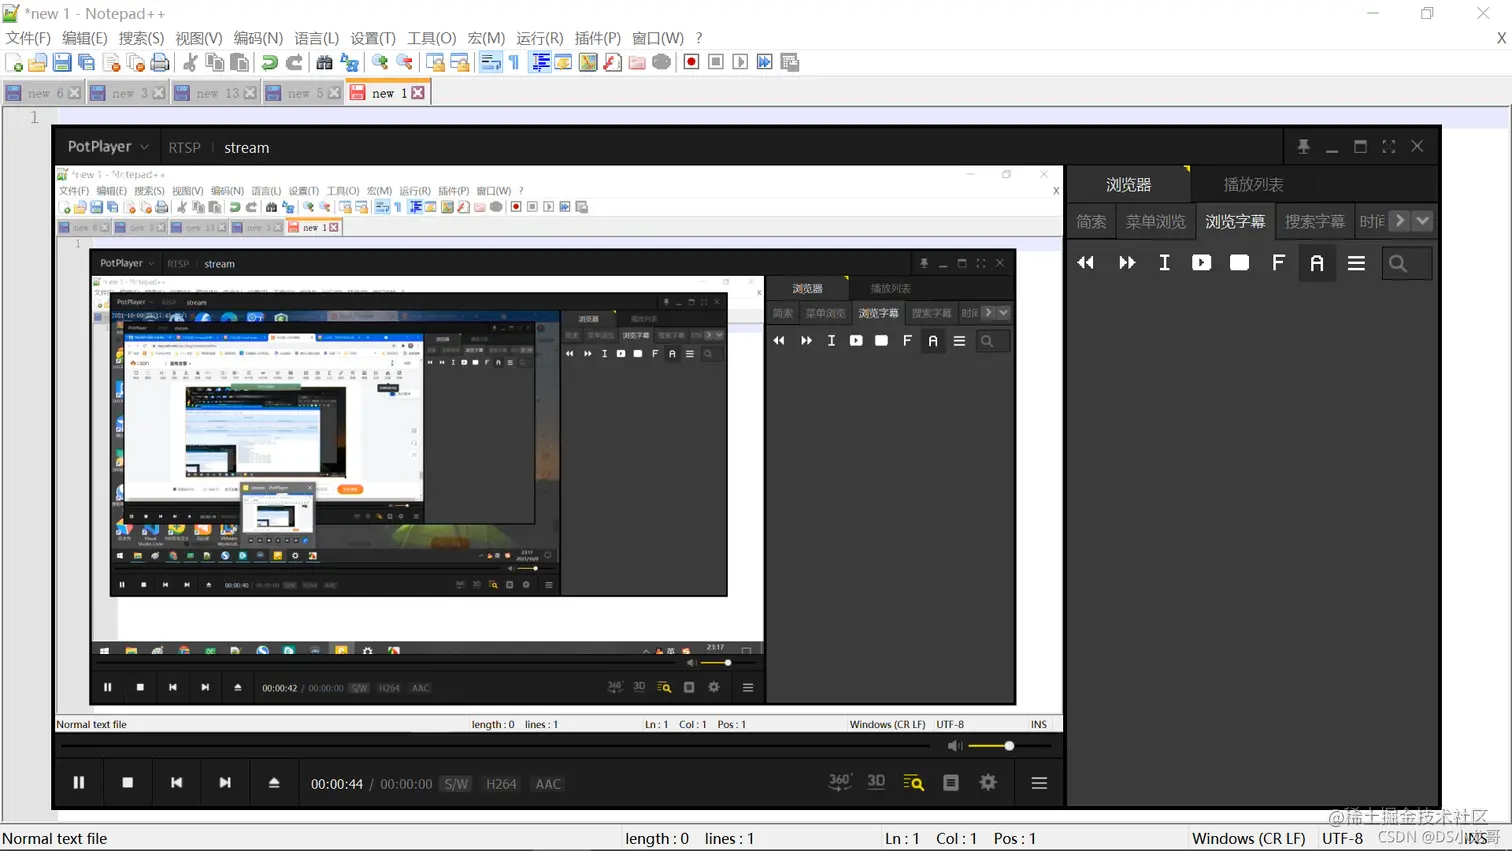Toggle PotPlayer pin always-on-top icon
The image size is (1512, 851).
tap(1303, 146)
